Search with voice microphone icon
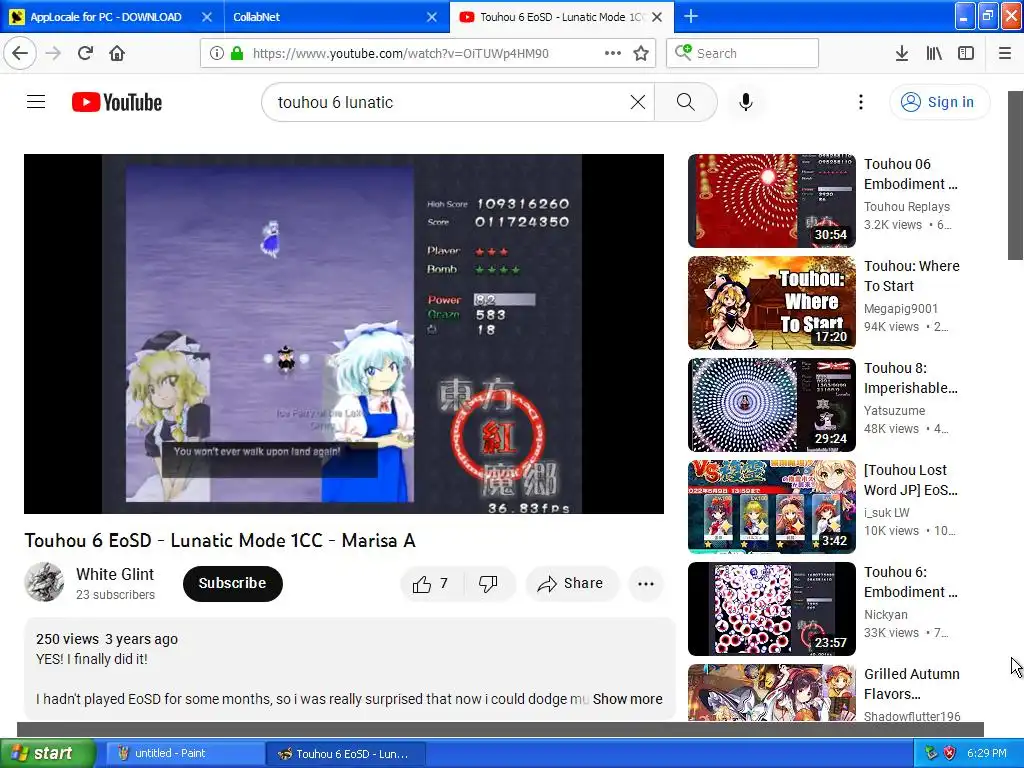Screen dimensions: 1024x768 coord(746,102)
